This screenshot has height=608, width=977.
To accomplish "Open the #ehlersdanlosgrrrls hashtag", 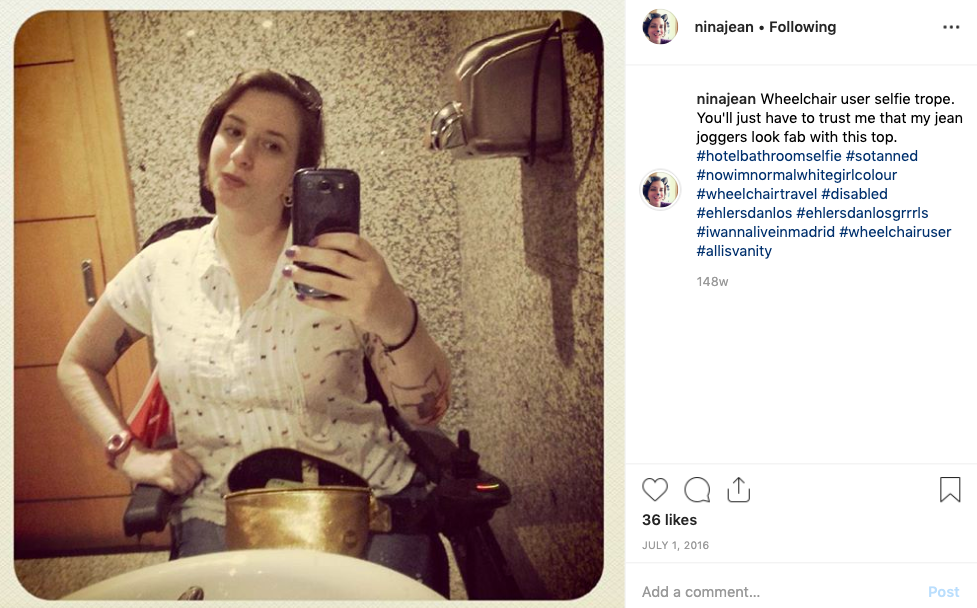I will pos(862,213).
